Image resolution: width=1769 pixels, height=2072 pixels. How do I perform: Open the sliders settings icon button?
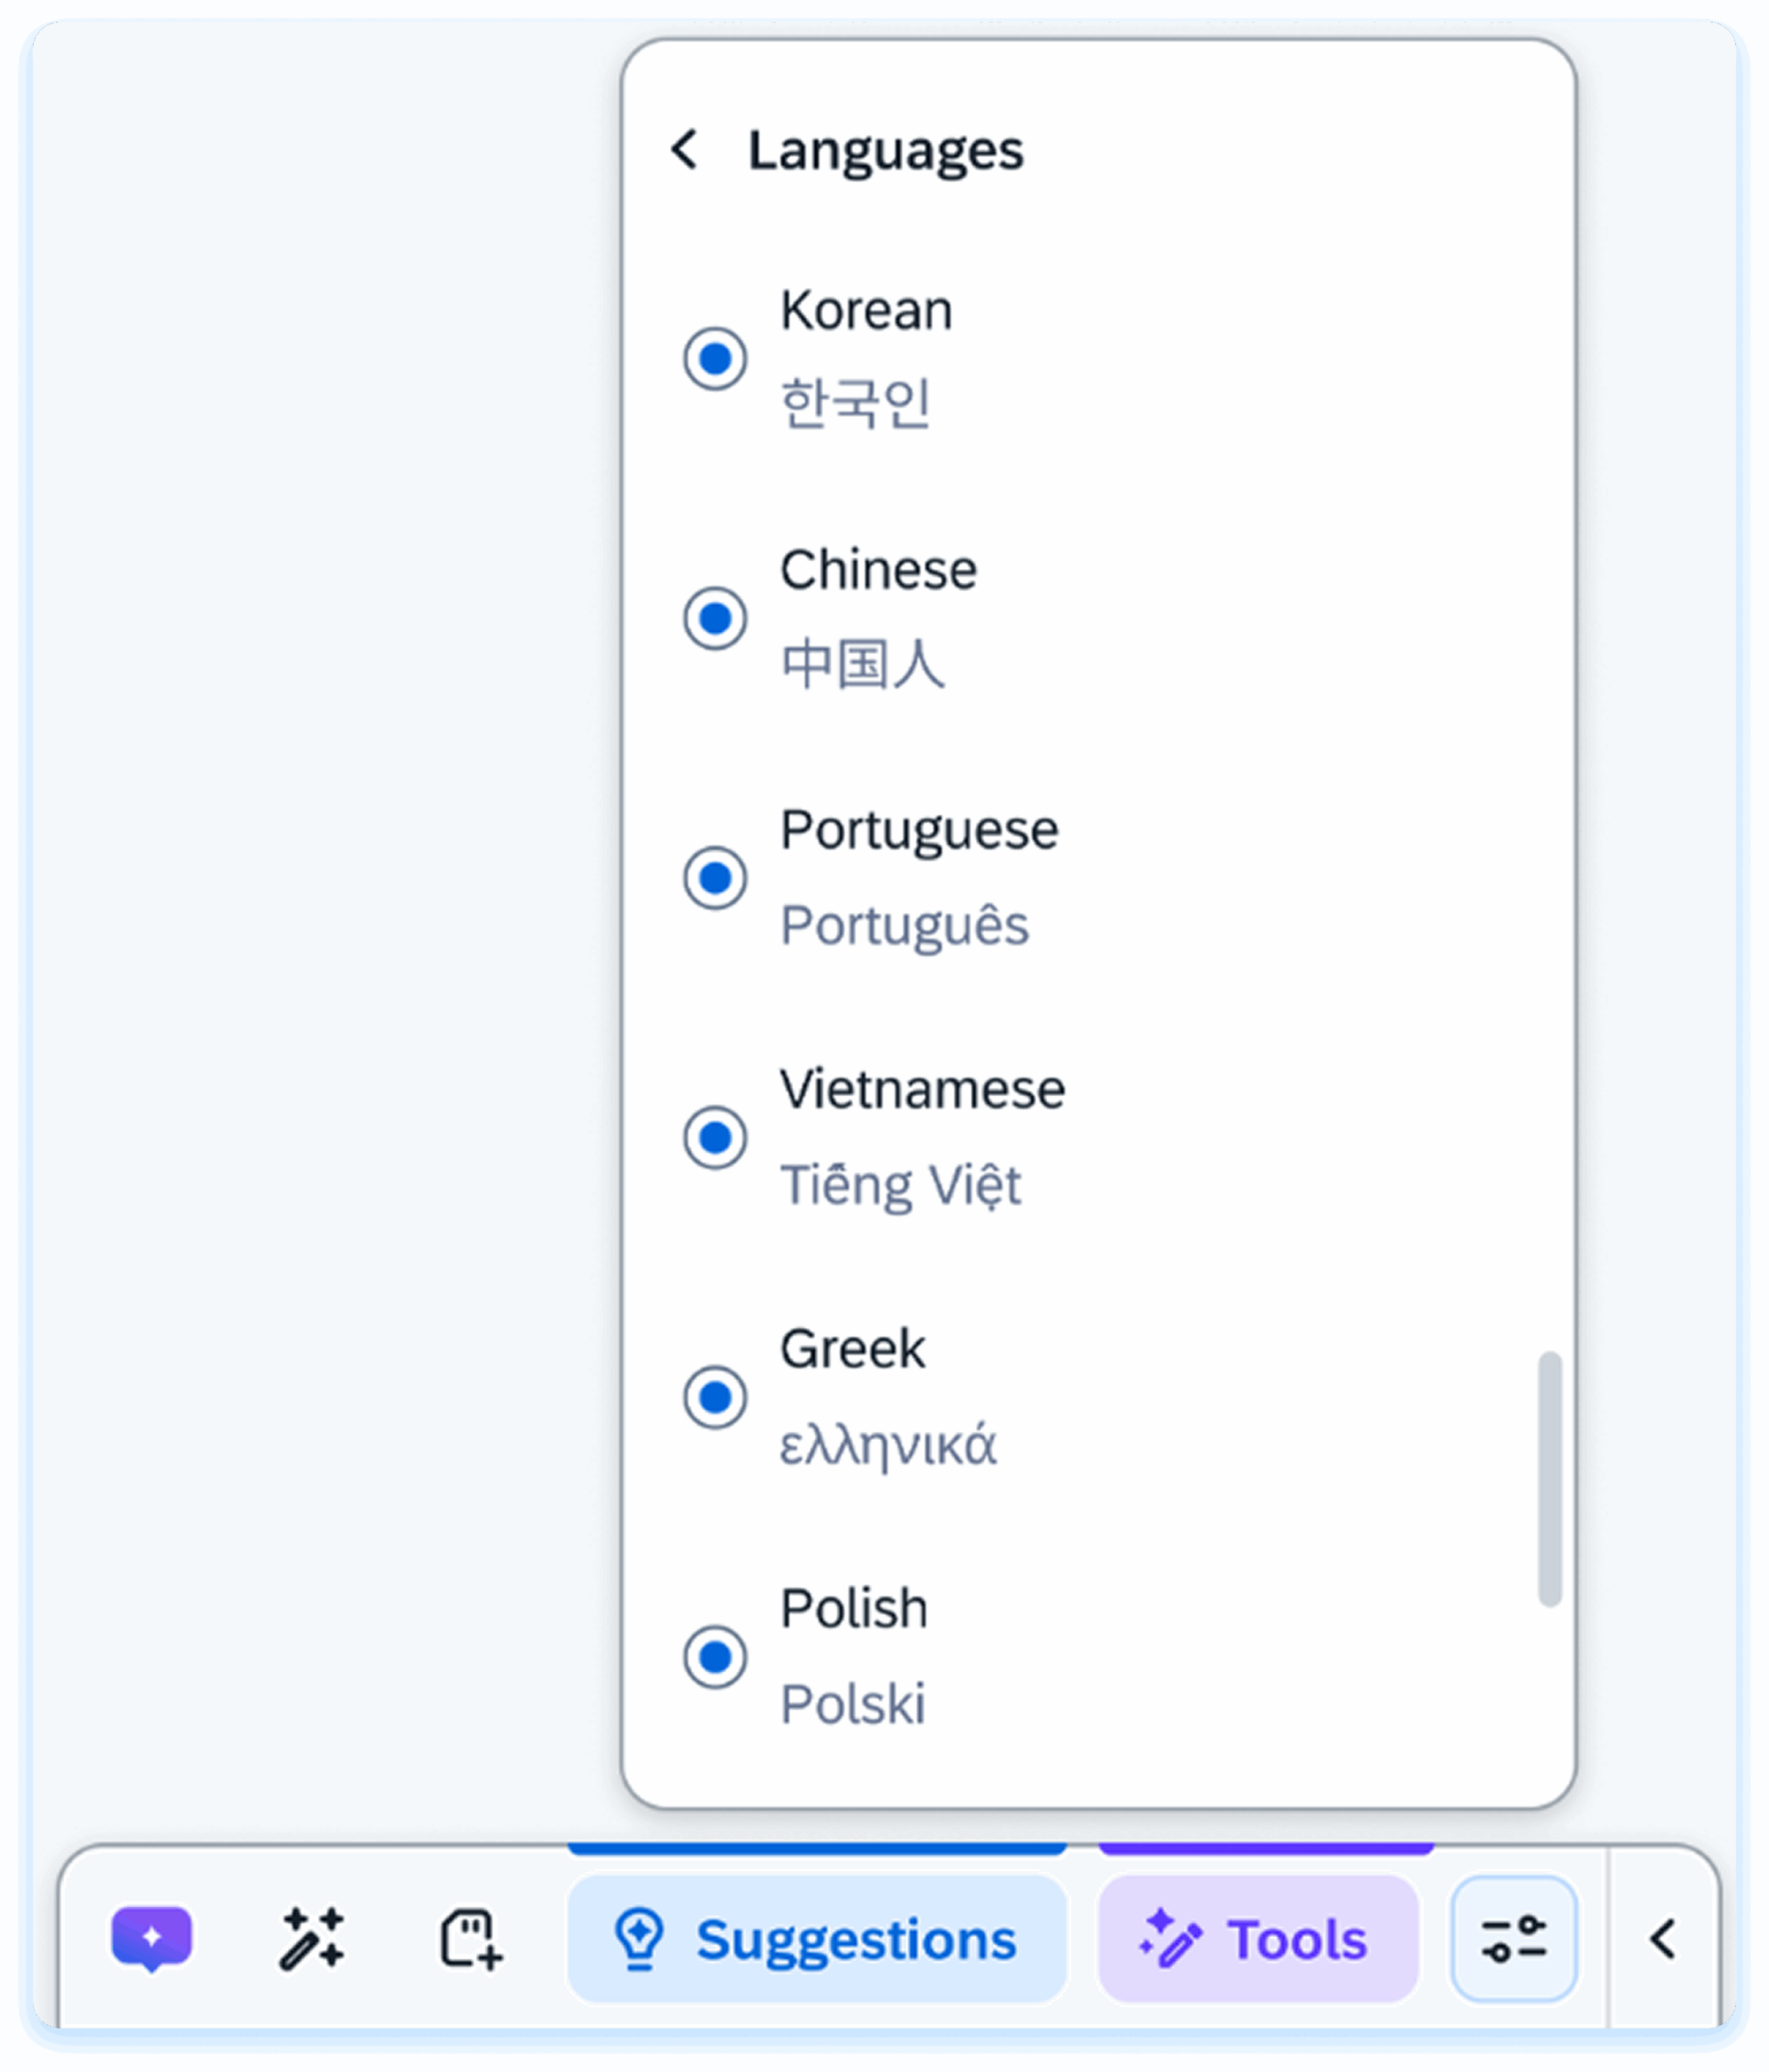pos(1513,1938)
